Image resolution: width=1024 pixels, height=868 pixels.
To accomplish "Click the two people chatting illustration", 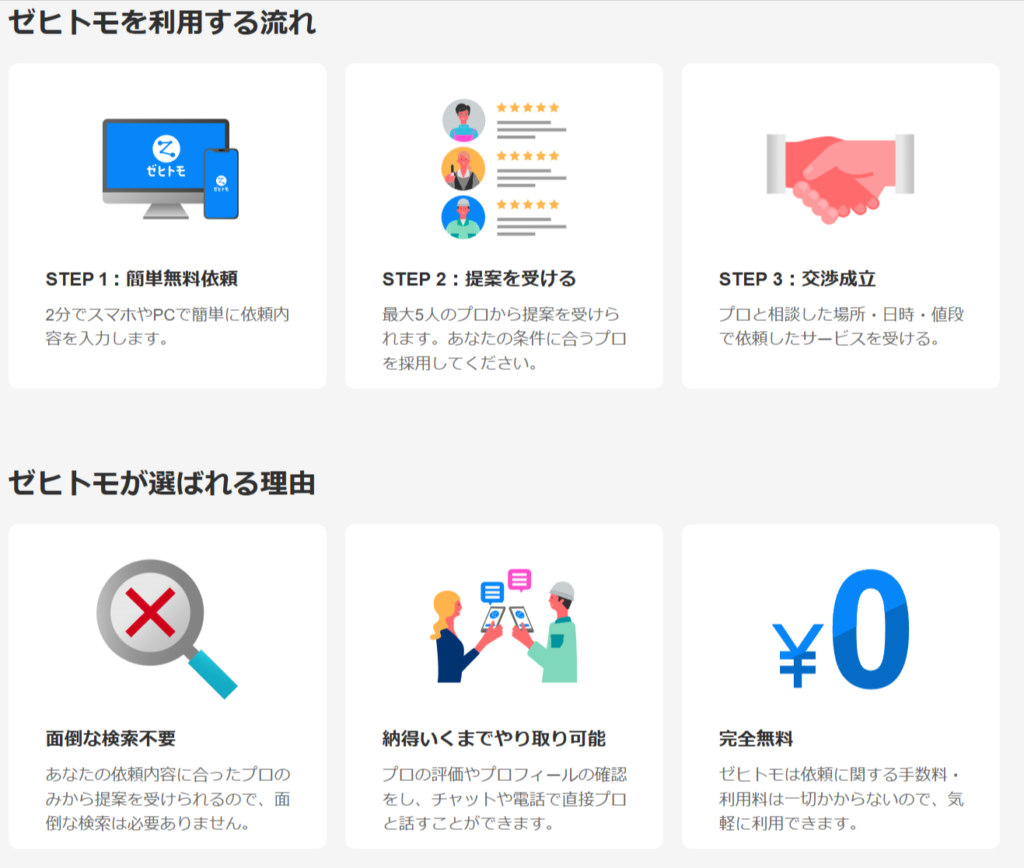I will tap(503, 626).
